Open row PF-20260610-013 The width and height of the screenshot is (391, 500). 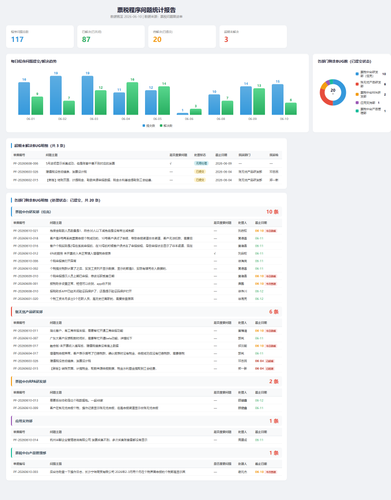(x=146, y=400)
